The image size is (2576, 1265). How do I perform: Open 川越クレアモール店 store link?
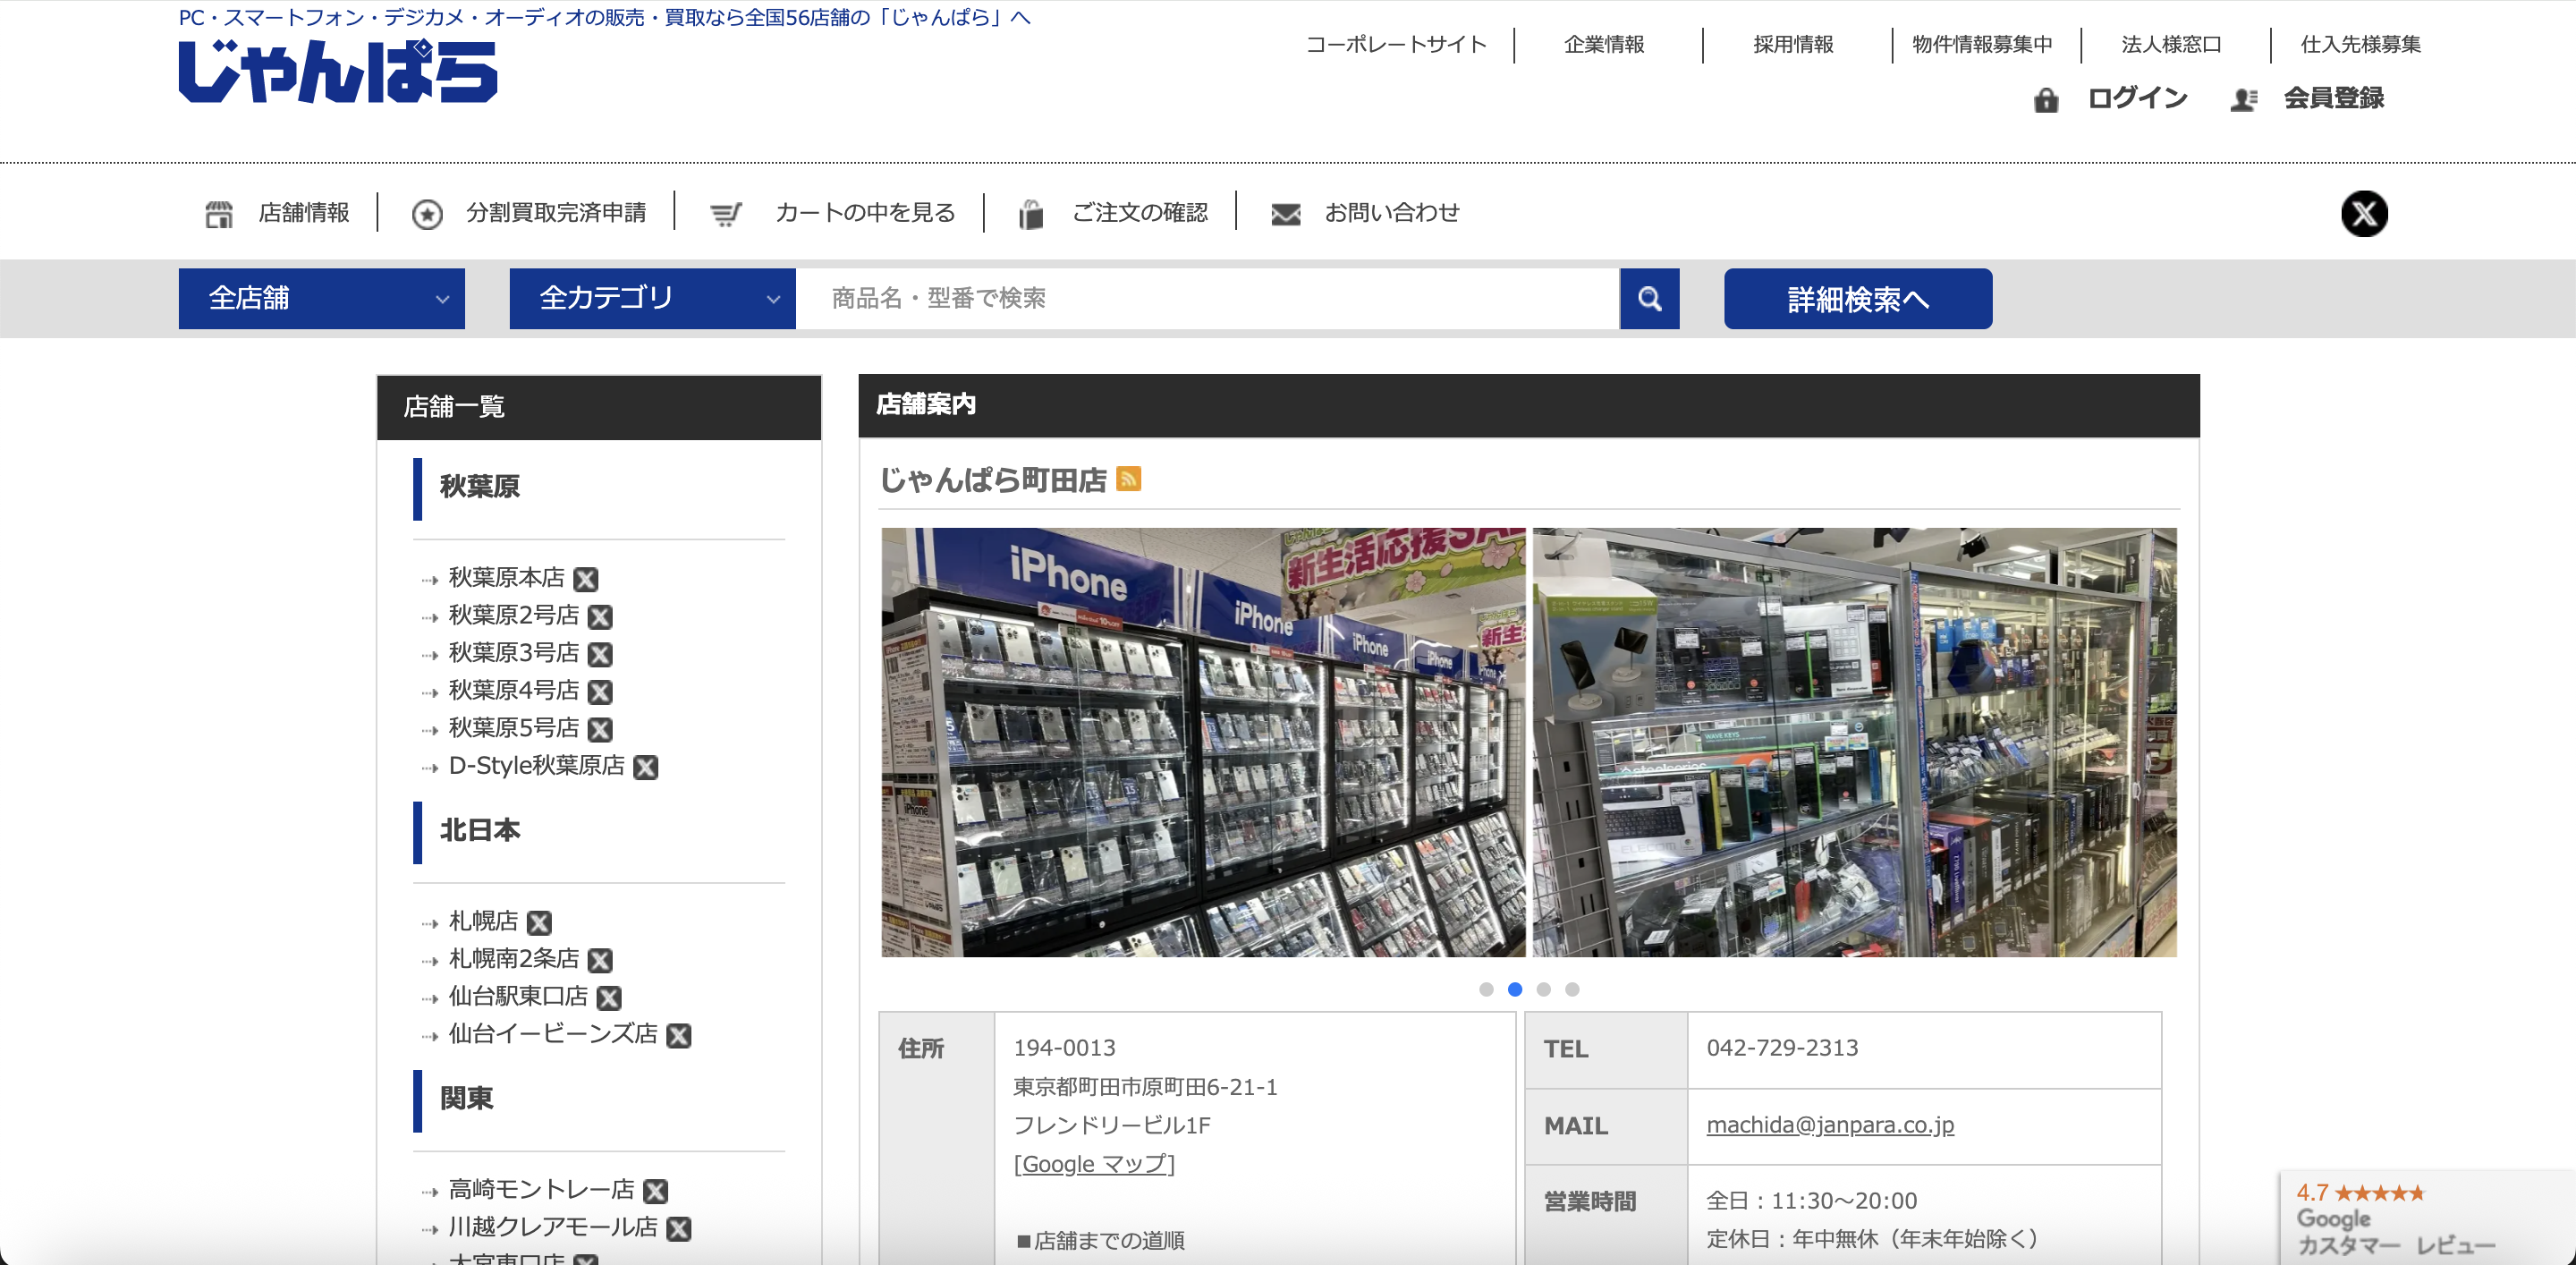[x=553, y=1227]
